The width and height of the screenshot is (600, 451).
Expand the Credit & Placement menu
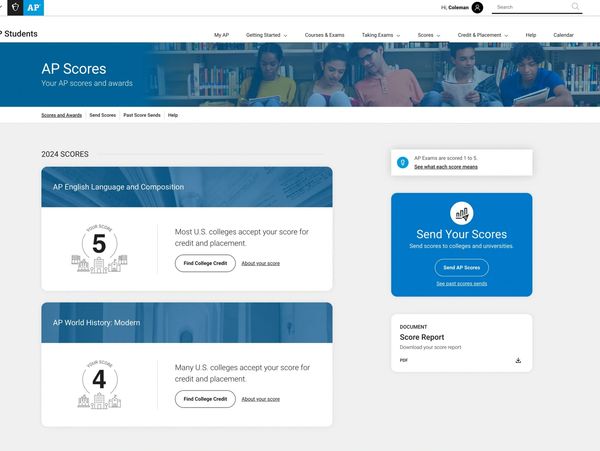[x=483, y=35]
